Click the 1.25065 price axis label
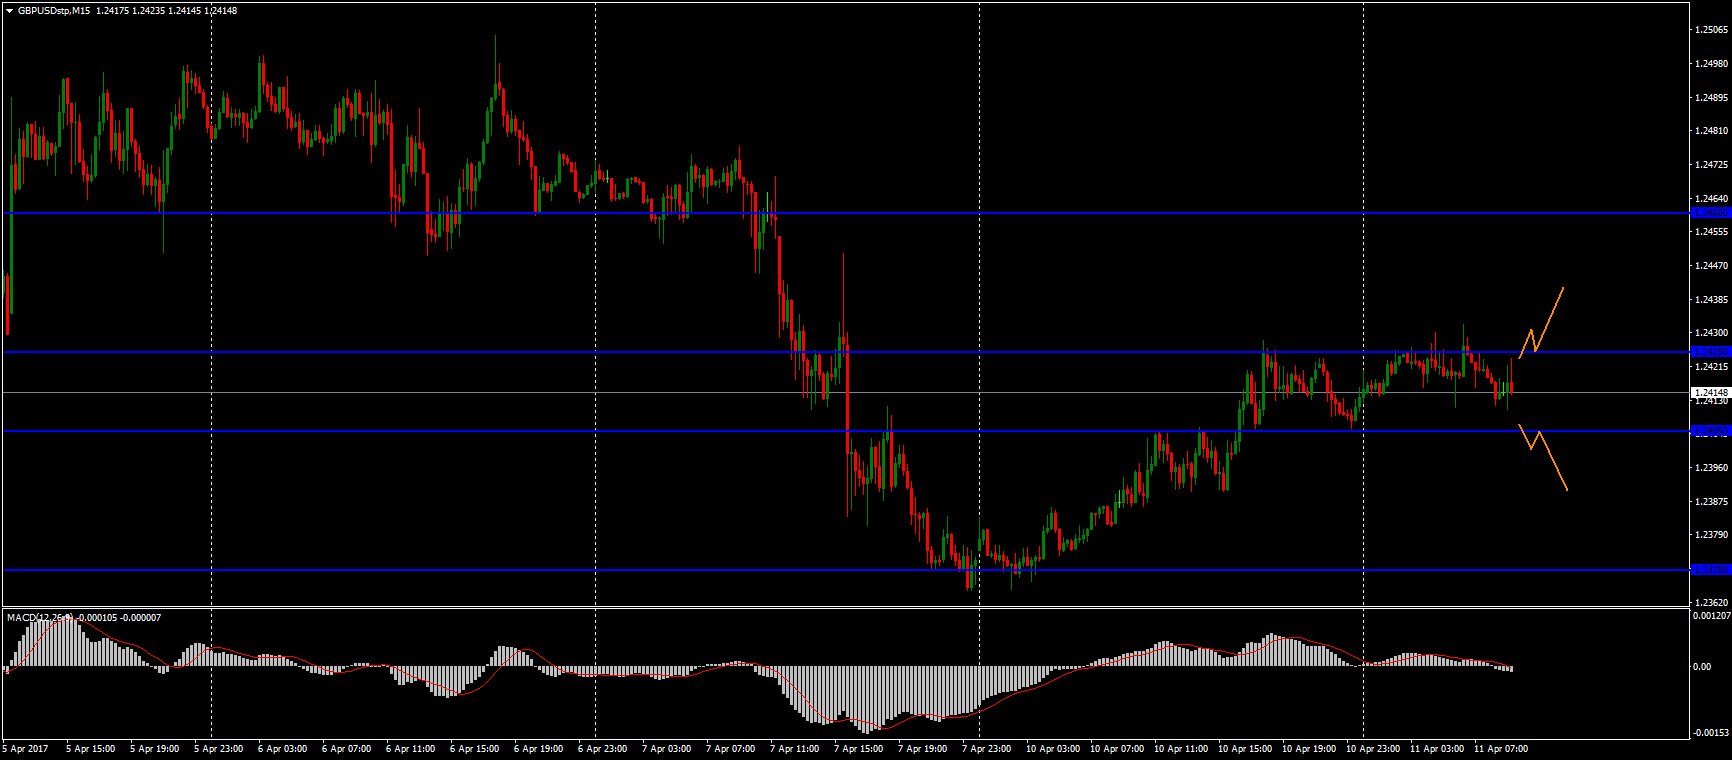Image resolution: width=1732 pixels, height=760 pixels. tap(1712, 30)
